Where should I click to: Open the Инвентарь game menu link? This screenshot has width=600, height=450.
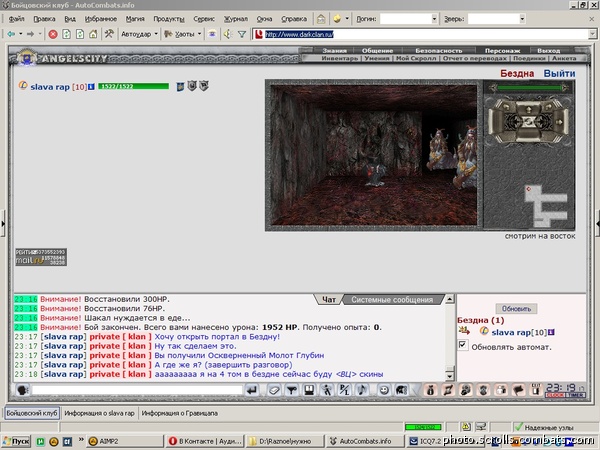click(x=340, y=58)
